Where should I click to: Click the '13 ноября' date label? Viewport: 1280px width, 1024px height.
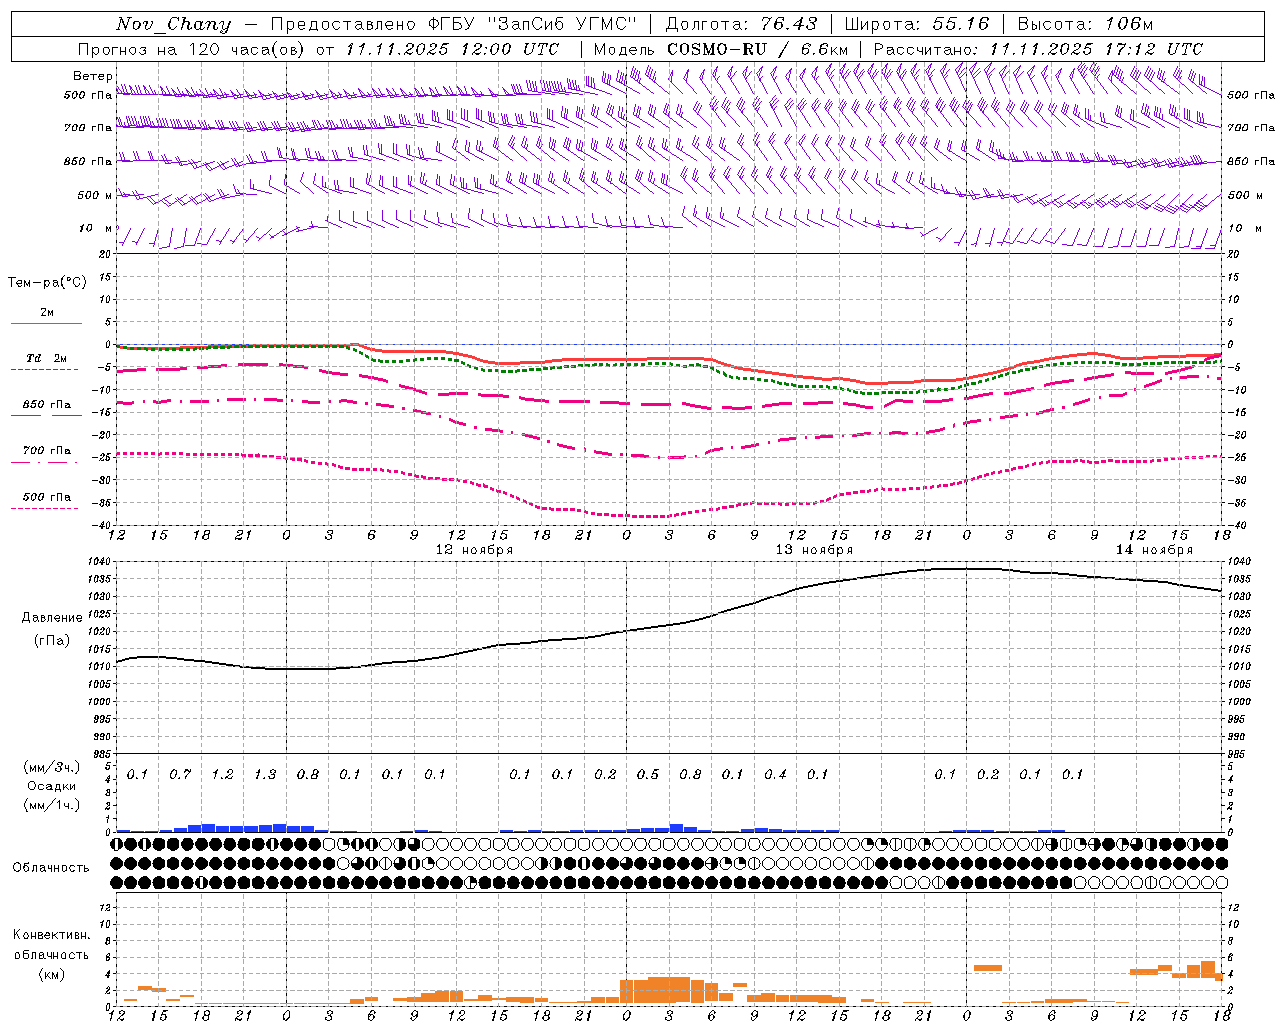(x=814, y=550)
